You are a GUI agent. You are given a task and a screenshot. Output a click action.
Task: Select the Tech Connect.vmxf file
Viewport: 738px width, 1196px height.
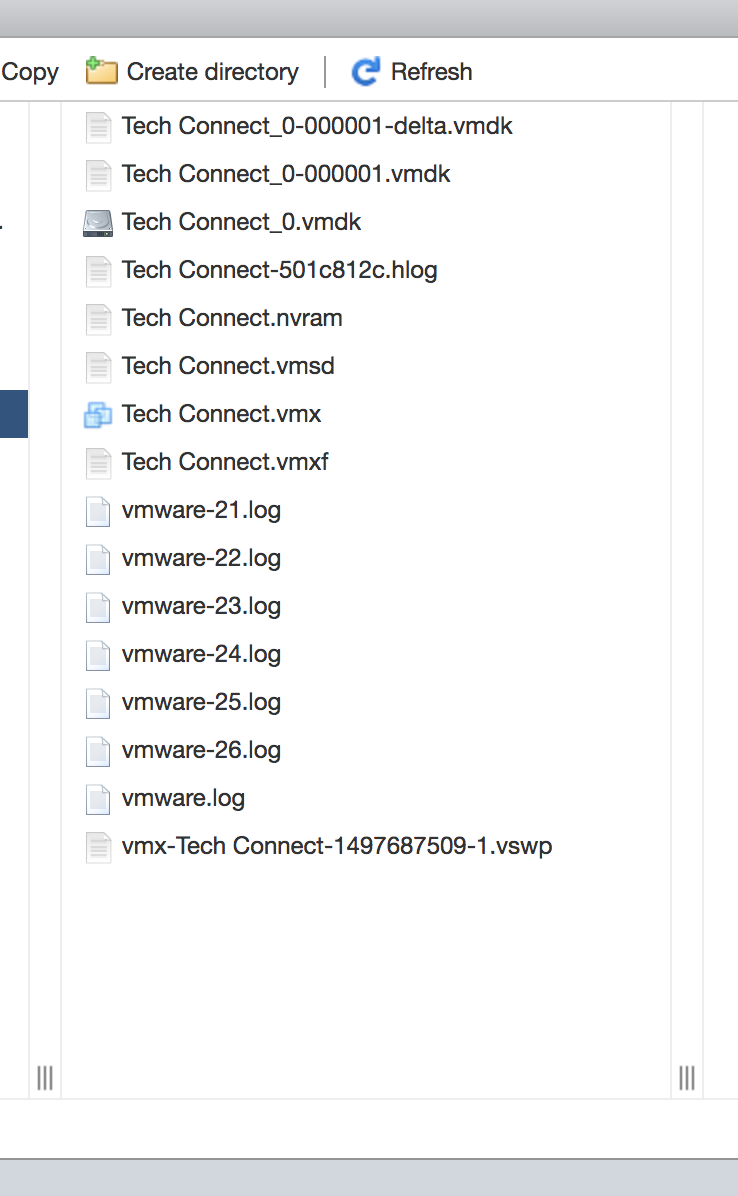[225, 462]
